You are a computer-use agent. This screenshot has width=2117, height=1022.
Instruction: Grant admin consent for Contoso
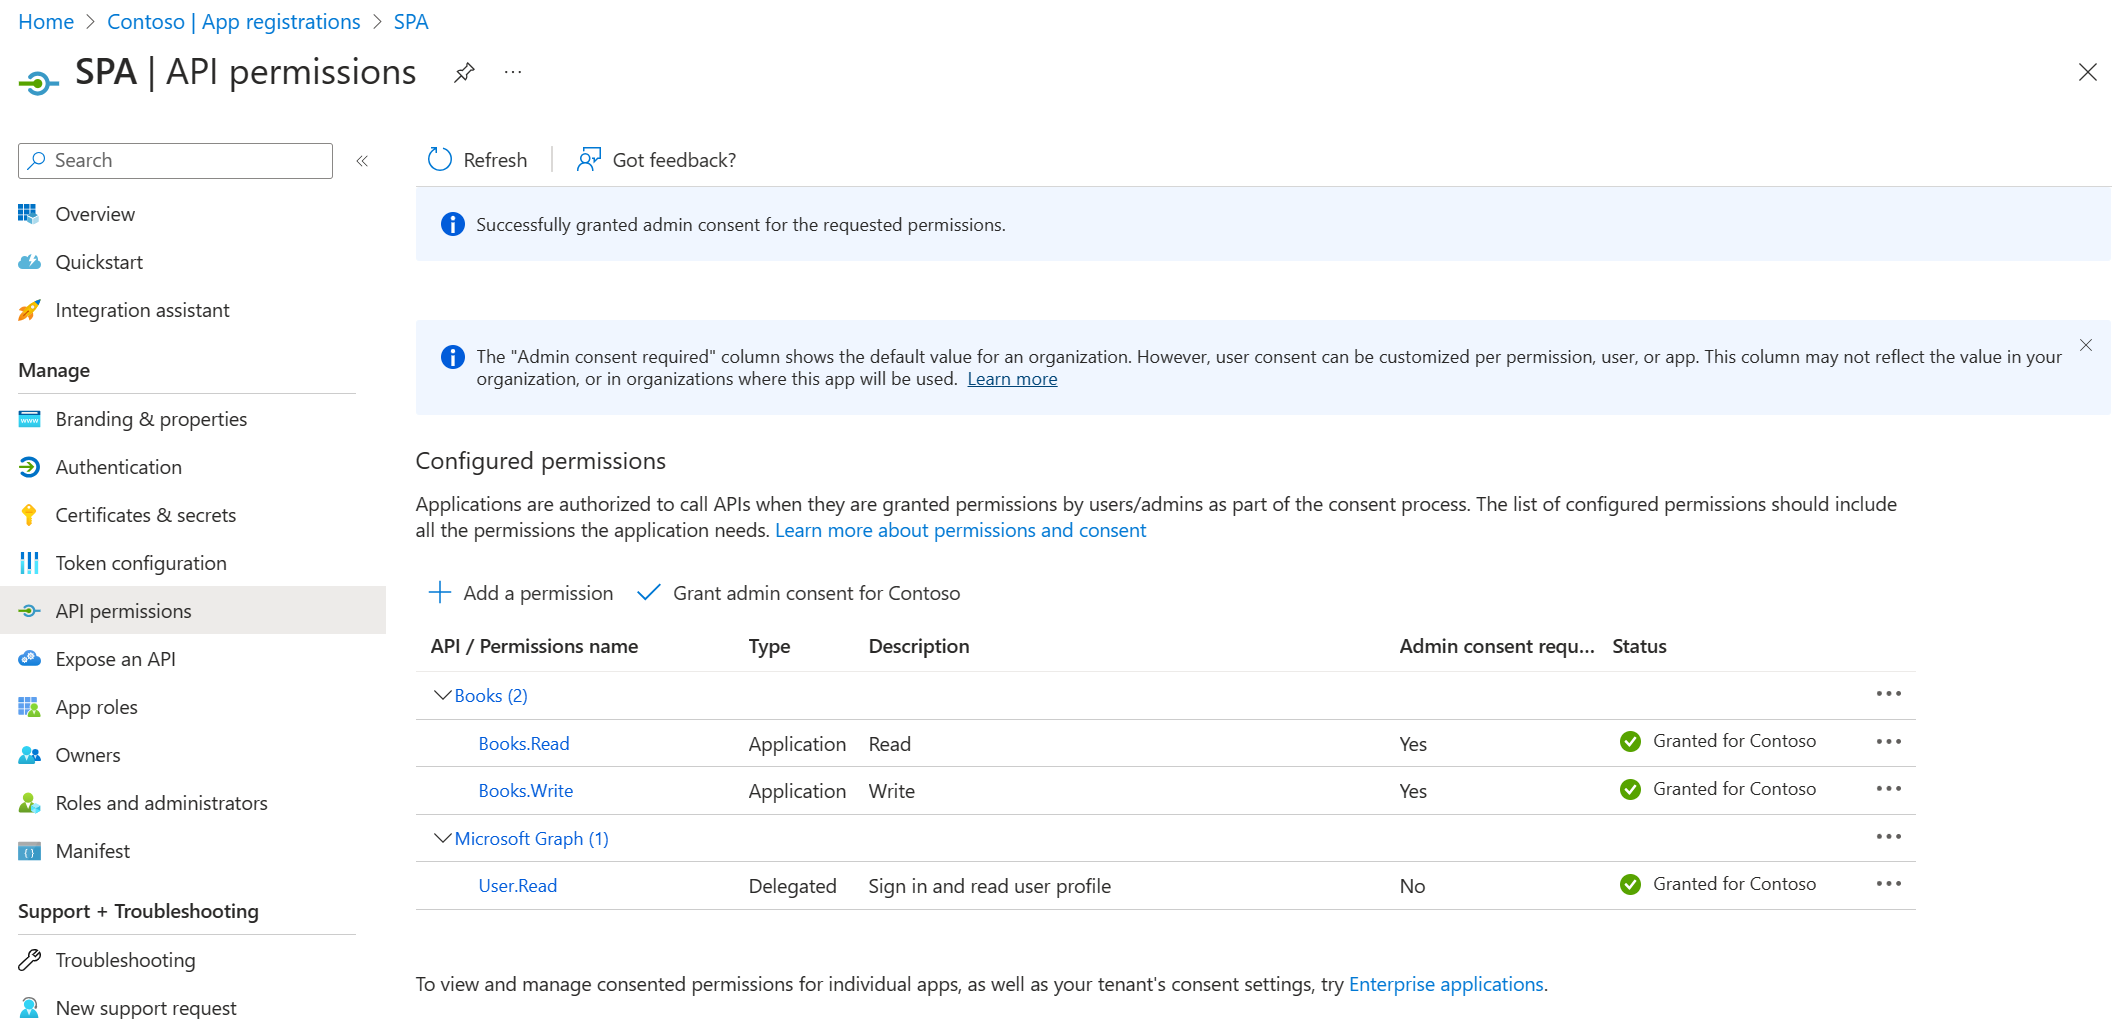799,593
